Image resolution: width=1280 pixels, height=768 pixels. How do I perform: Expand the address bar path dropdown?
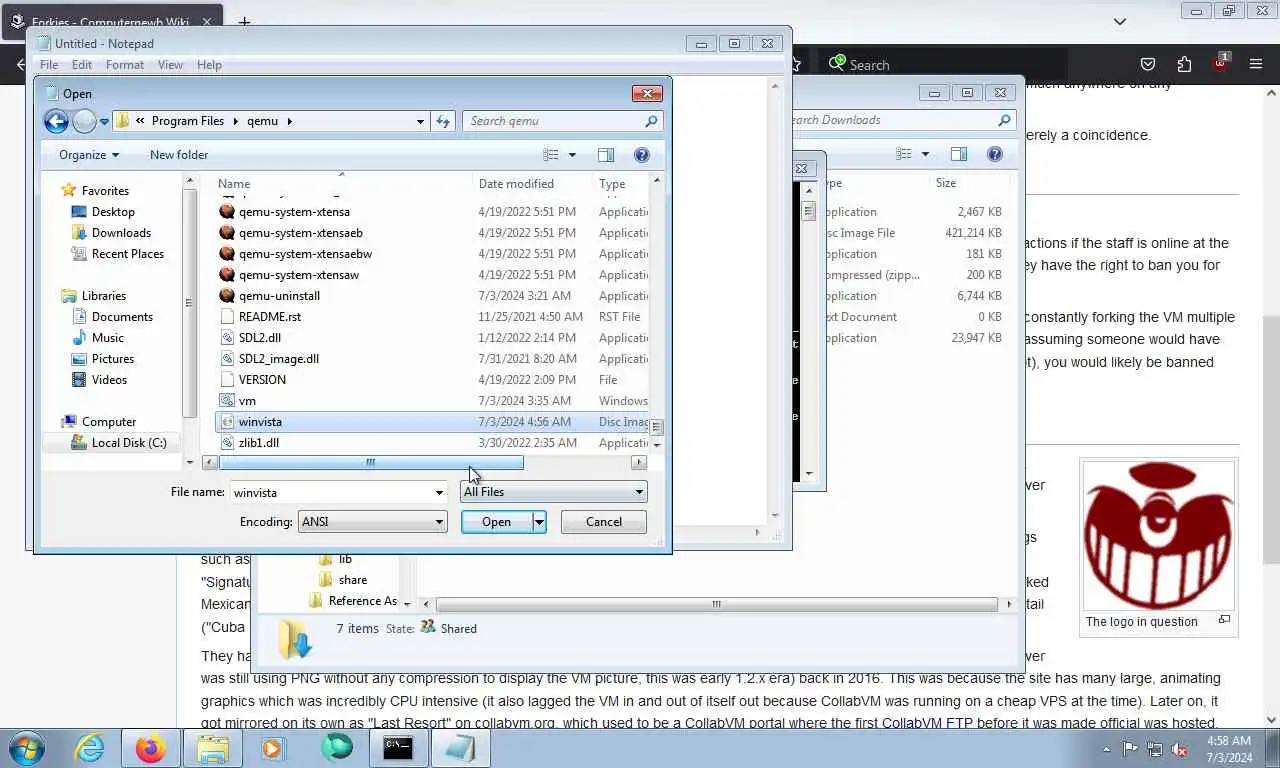(x=420, y=121)
